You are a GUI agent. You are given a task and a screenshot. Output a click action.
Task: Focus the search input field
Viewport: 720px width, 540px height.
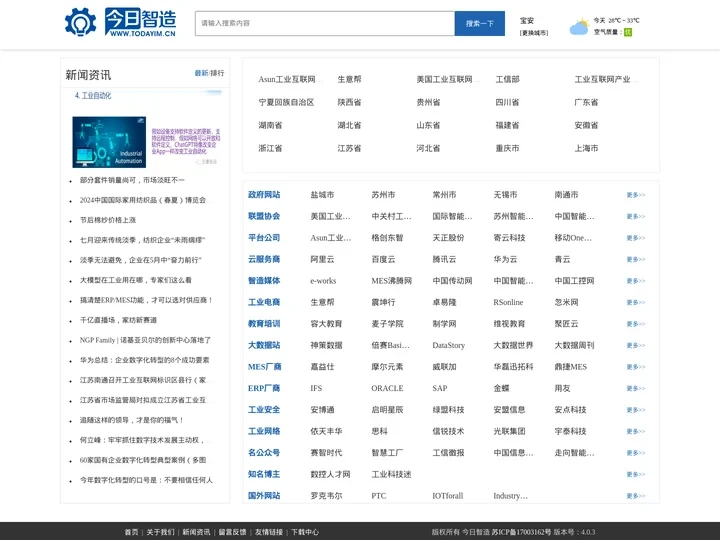point(325,23)
